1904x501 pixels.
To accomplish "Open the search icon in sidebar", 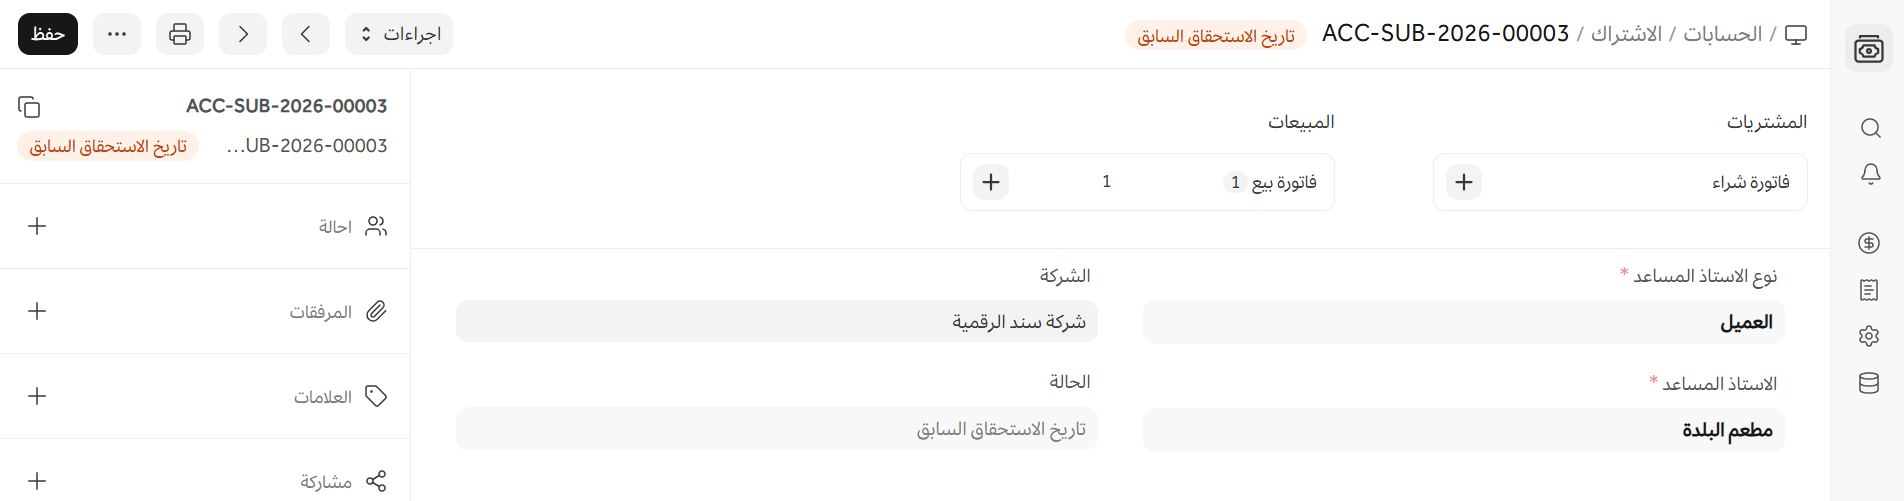I will coord(1870,128).
